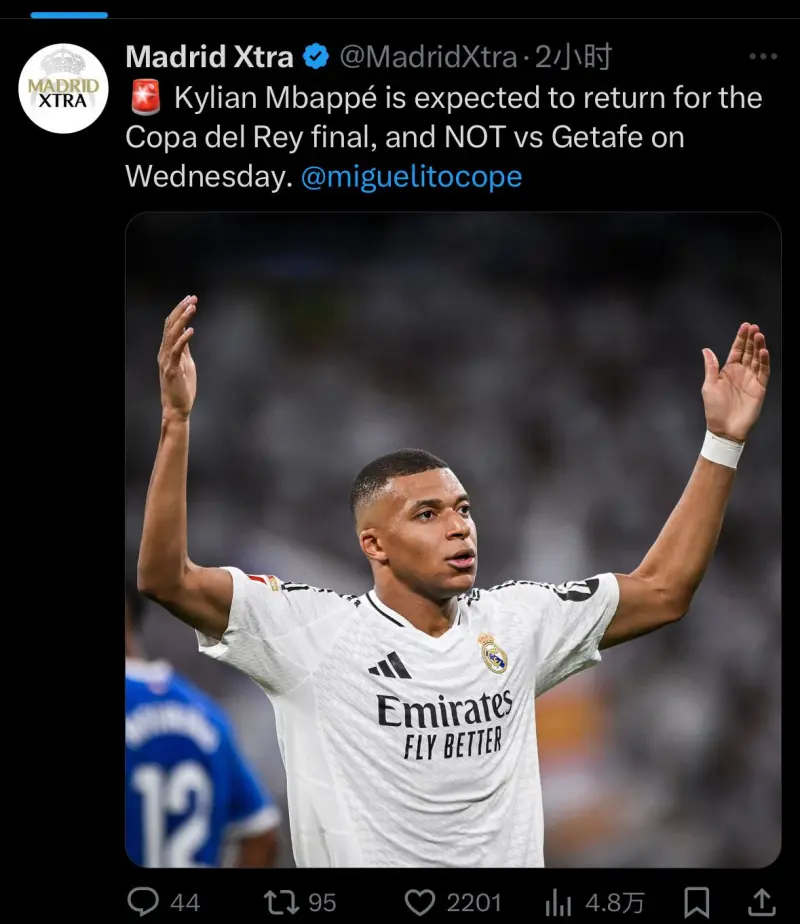Click the 4.8万 views count
The image size is (800, 924).
614,903
